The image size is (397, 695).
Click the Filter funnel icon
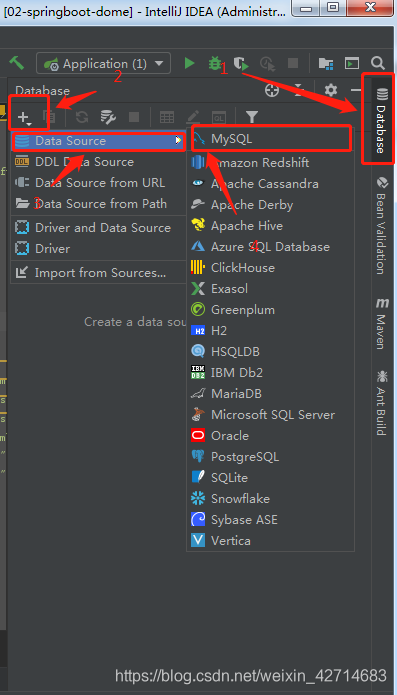[x=252, y=117]
